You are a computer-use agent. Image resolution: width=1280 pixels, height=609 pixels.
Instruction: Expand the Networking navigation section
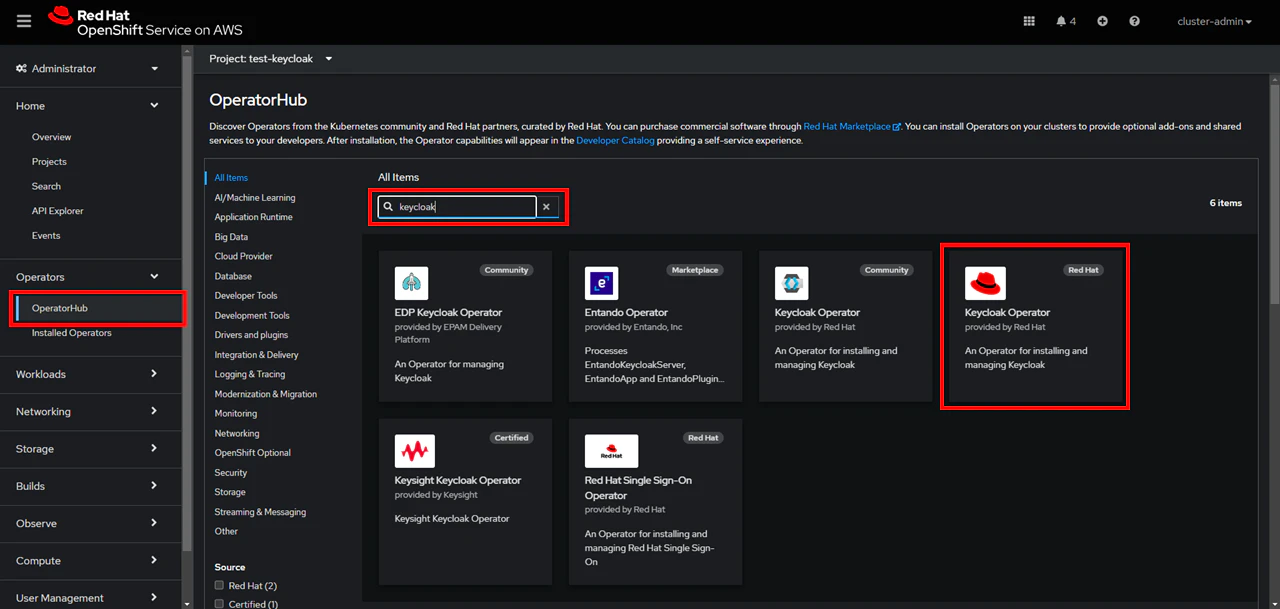(x=90, y=411)
